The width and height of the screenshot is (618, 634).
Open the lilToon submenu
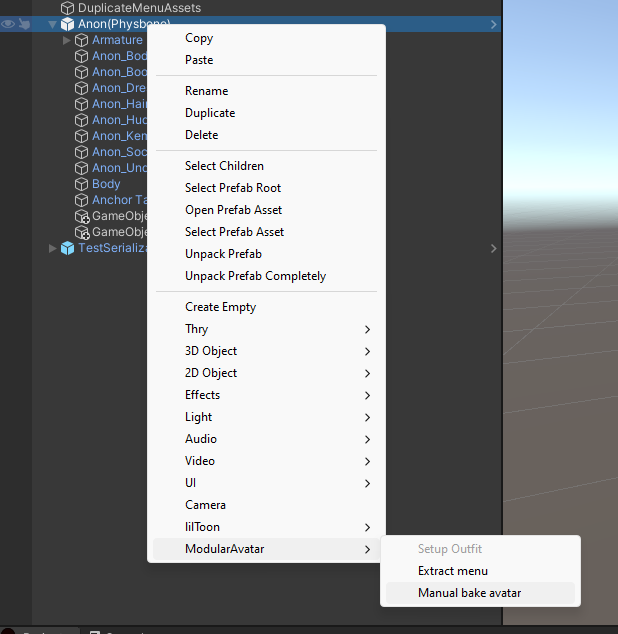266,527
